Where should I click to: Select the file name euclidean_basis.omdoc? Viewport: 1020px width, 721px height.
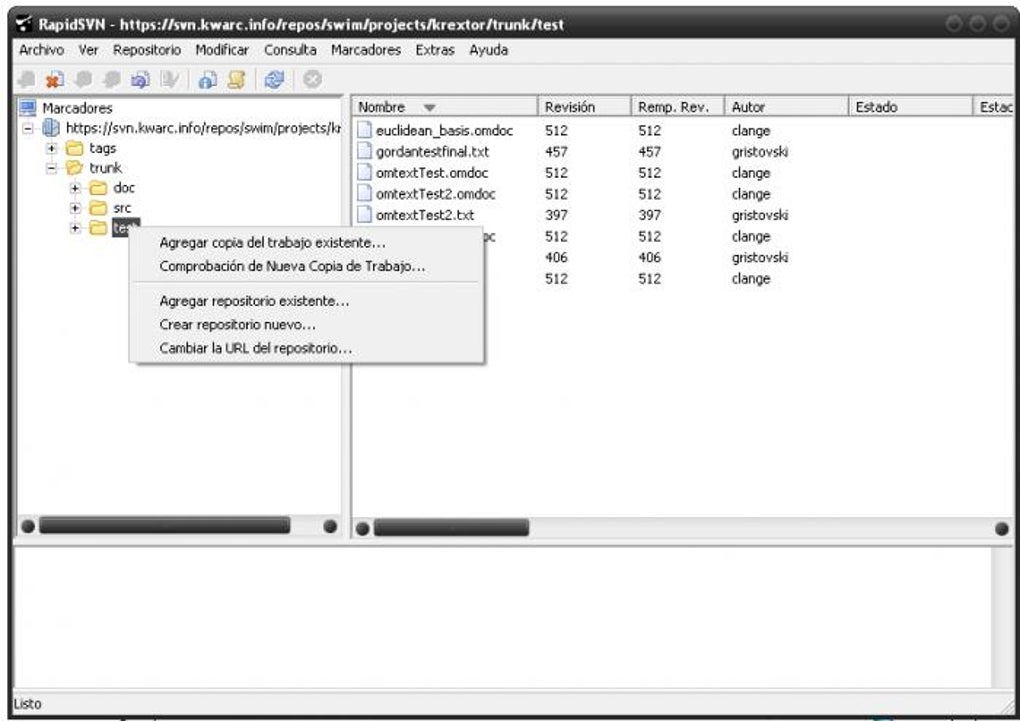click(444, 131)
